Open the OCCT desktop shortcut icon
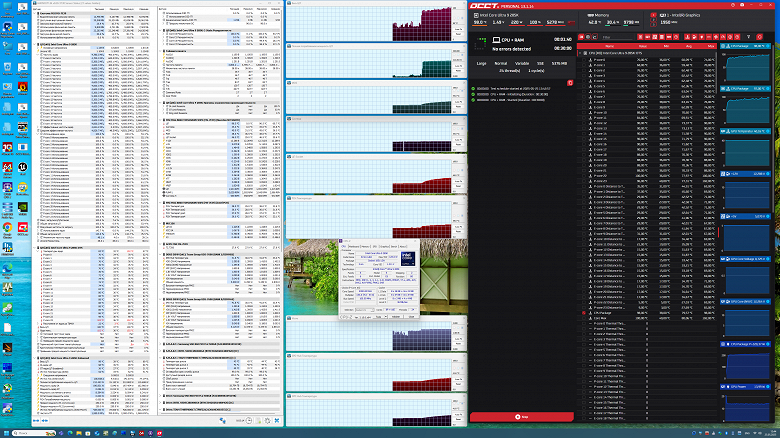780x438 pixels. tap(22, 227)
